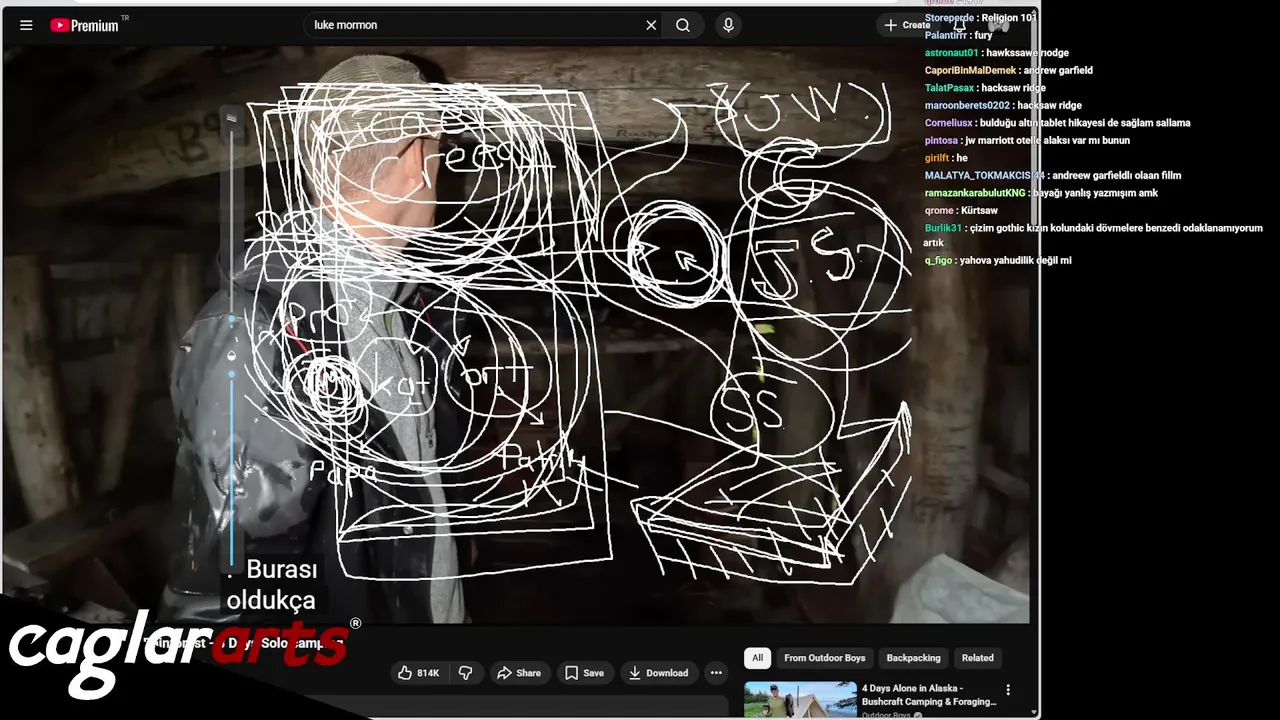
Task: Save the video to a playlist
Action: (x=584, y=673)
